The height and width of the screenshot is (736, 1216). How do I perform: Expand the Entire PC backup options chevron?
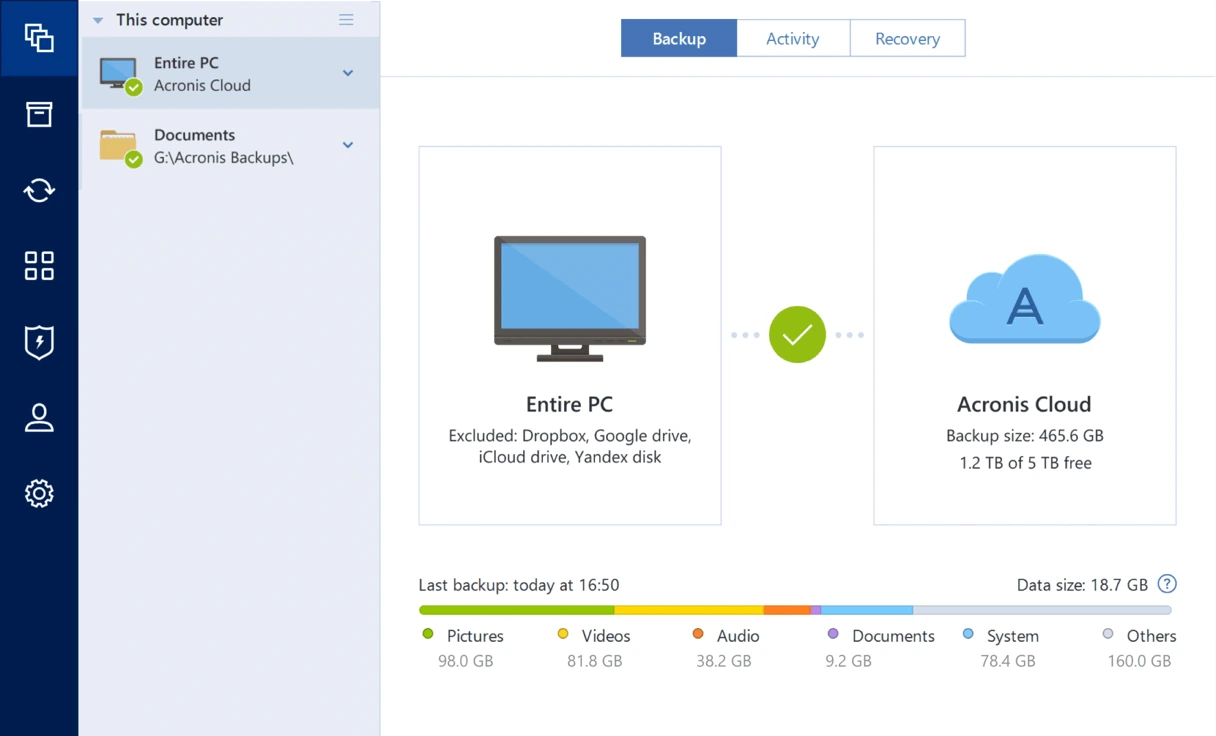coord(348,73)
